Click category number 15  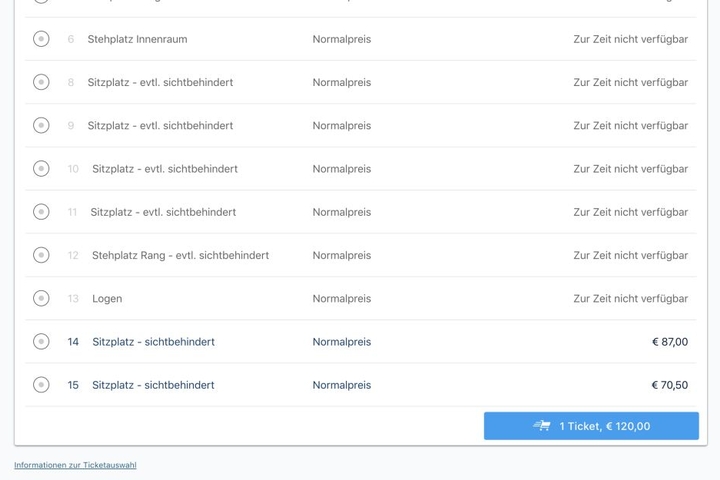73,385
